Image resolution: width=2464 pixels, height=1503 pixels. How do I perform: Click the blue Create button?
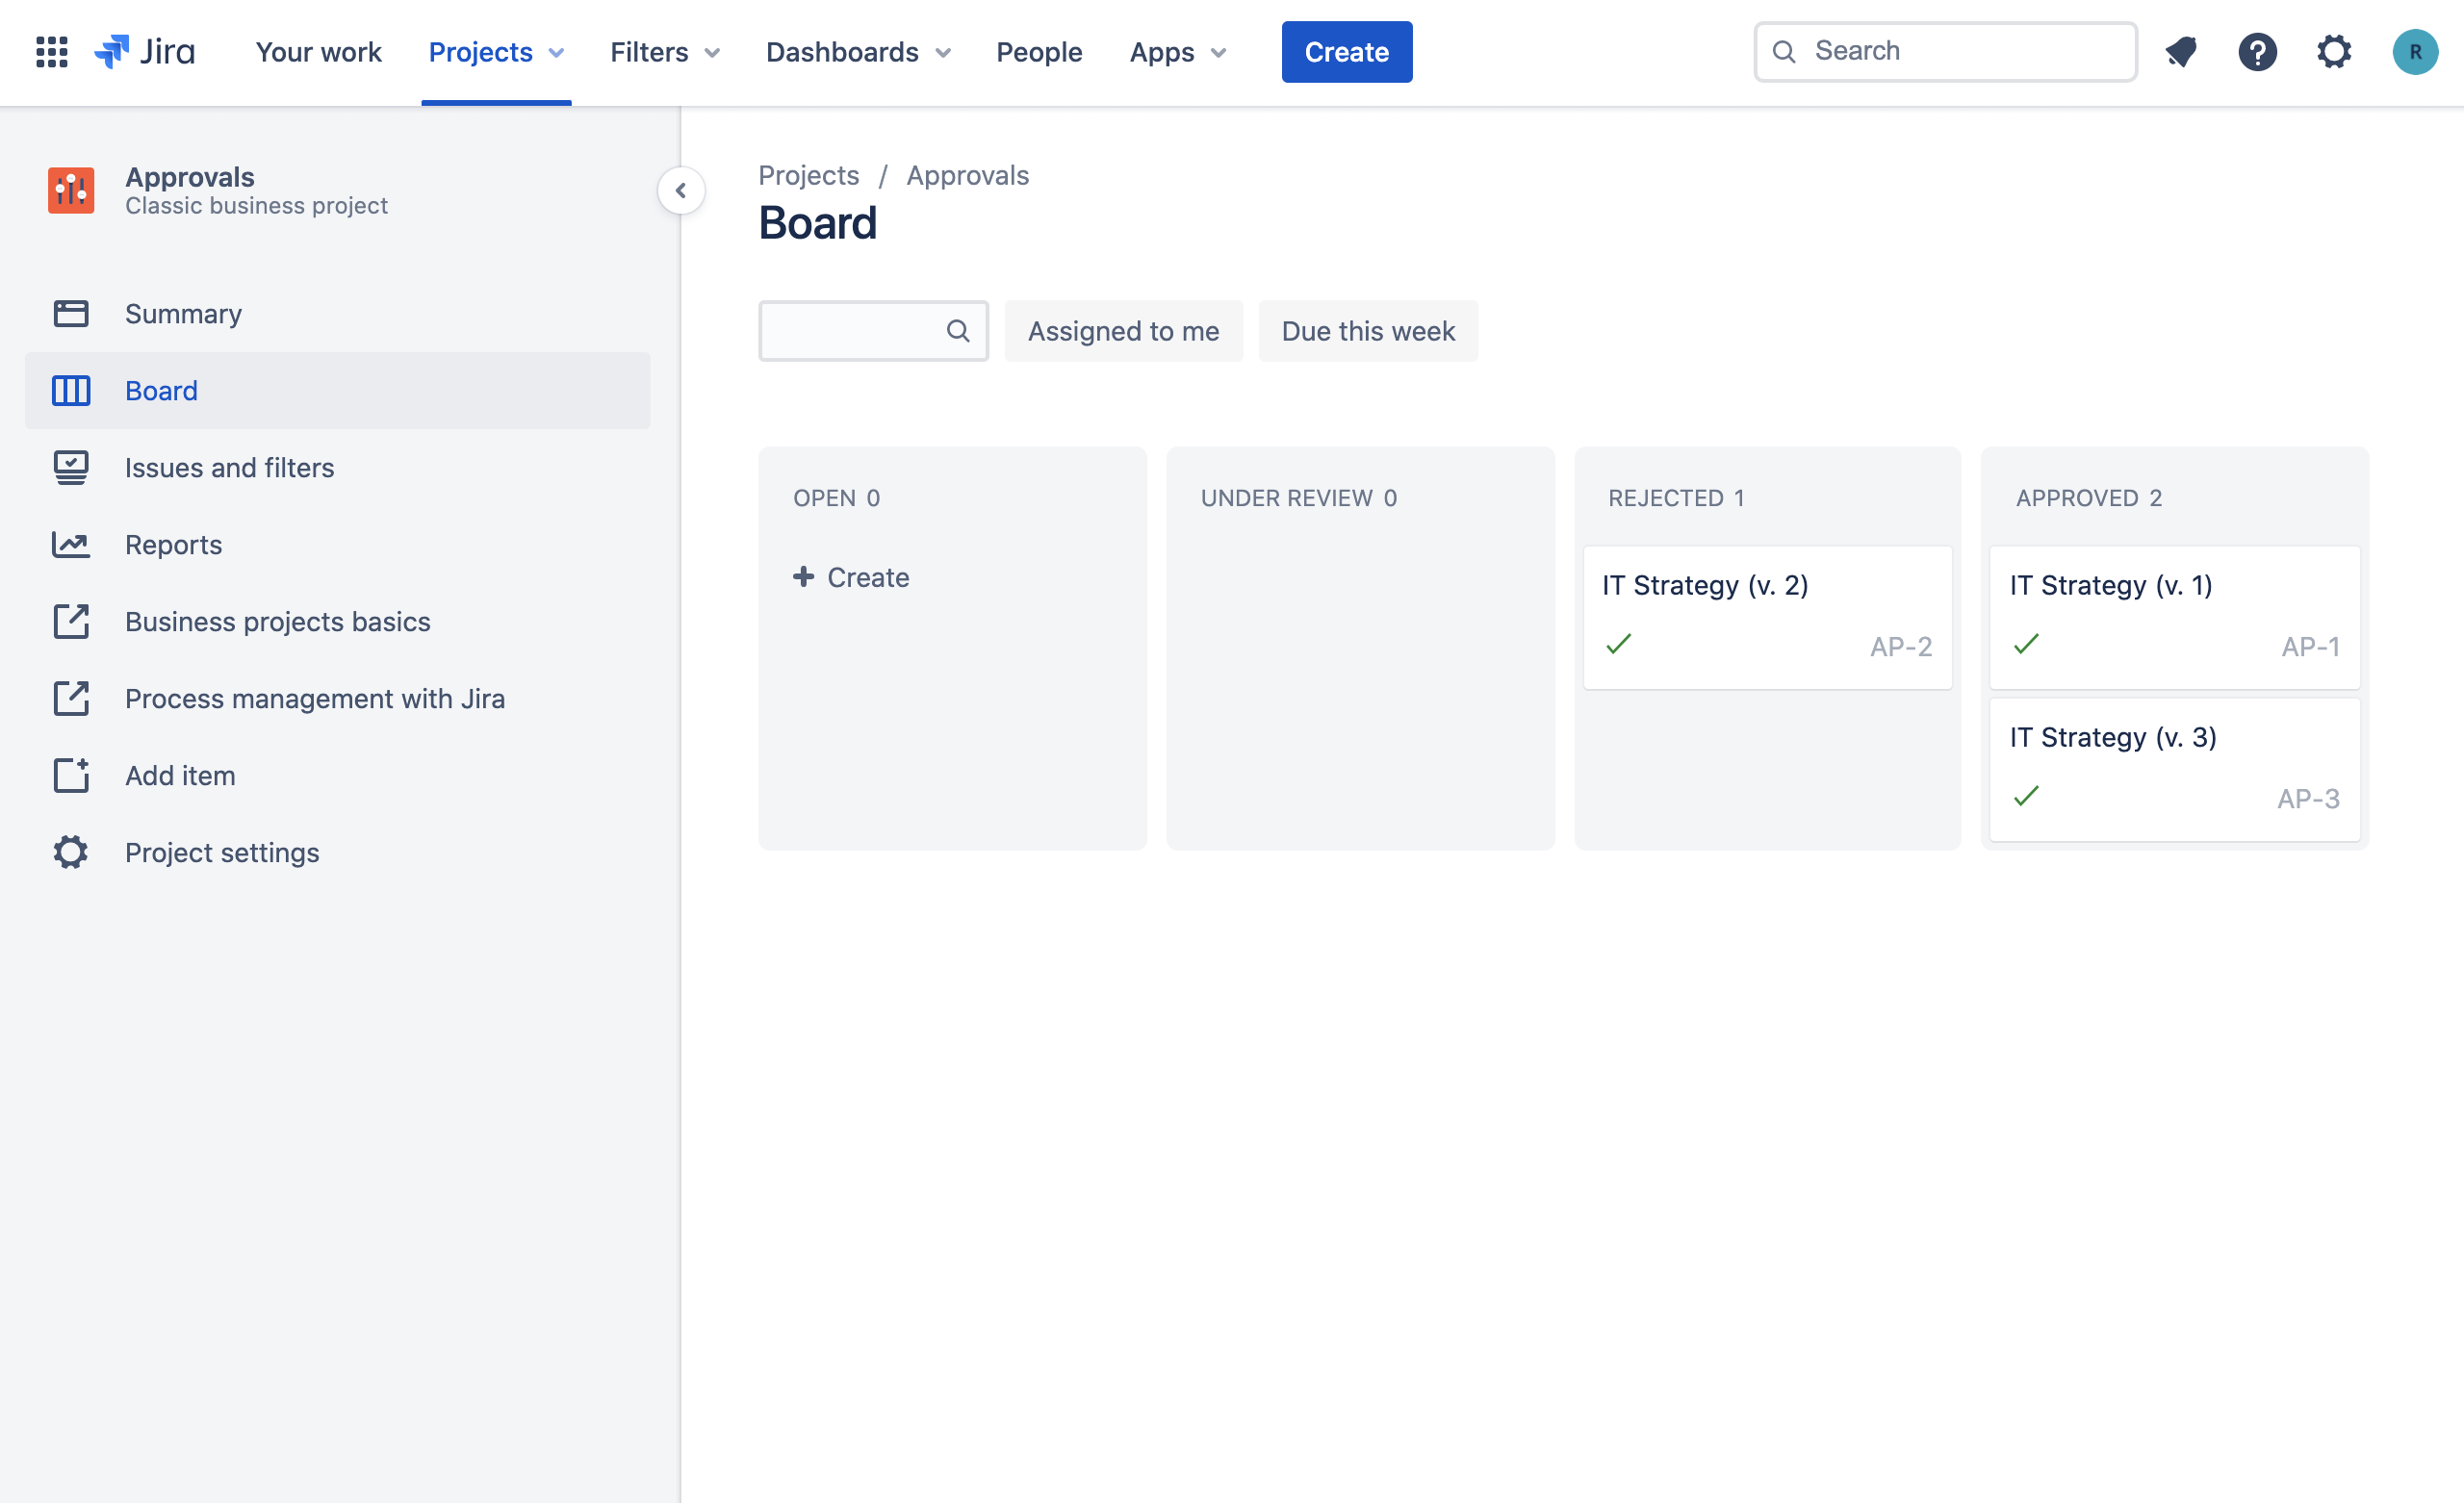1346,52
